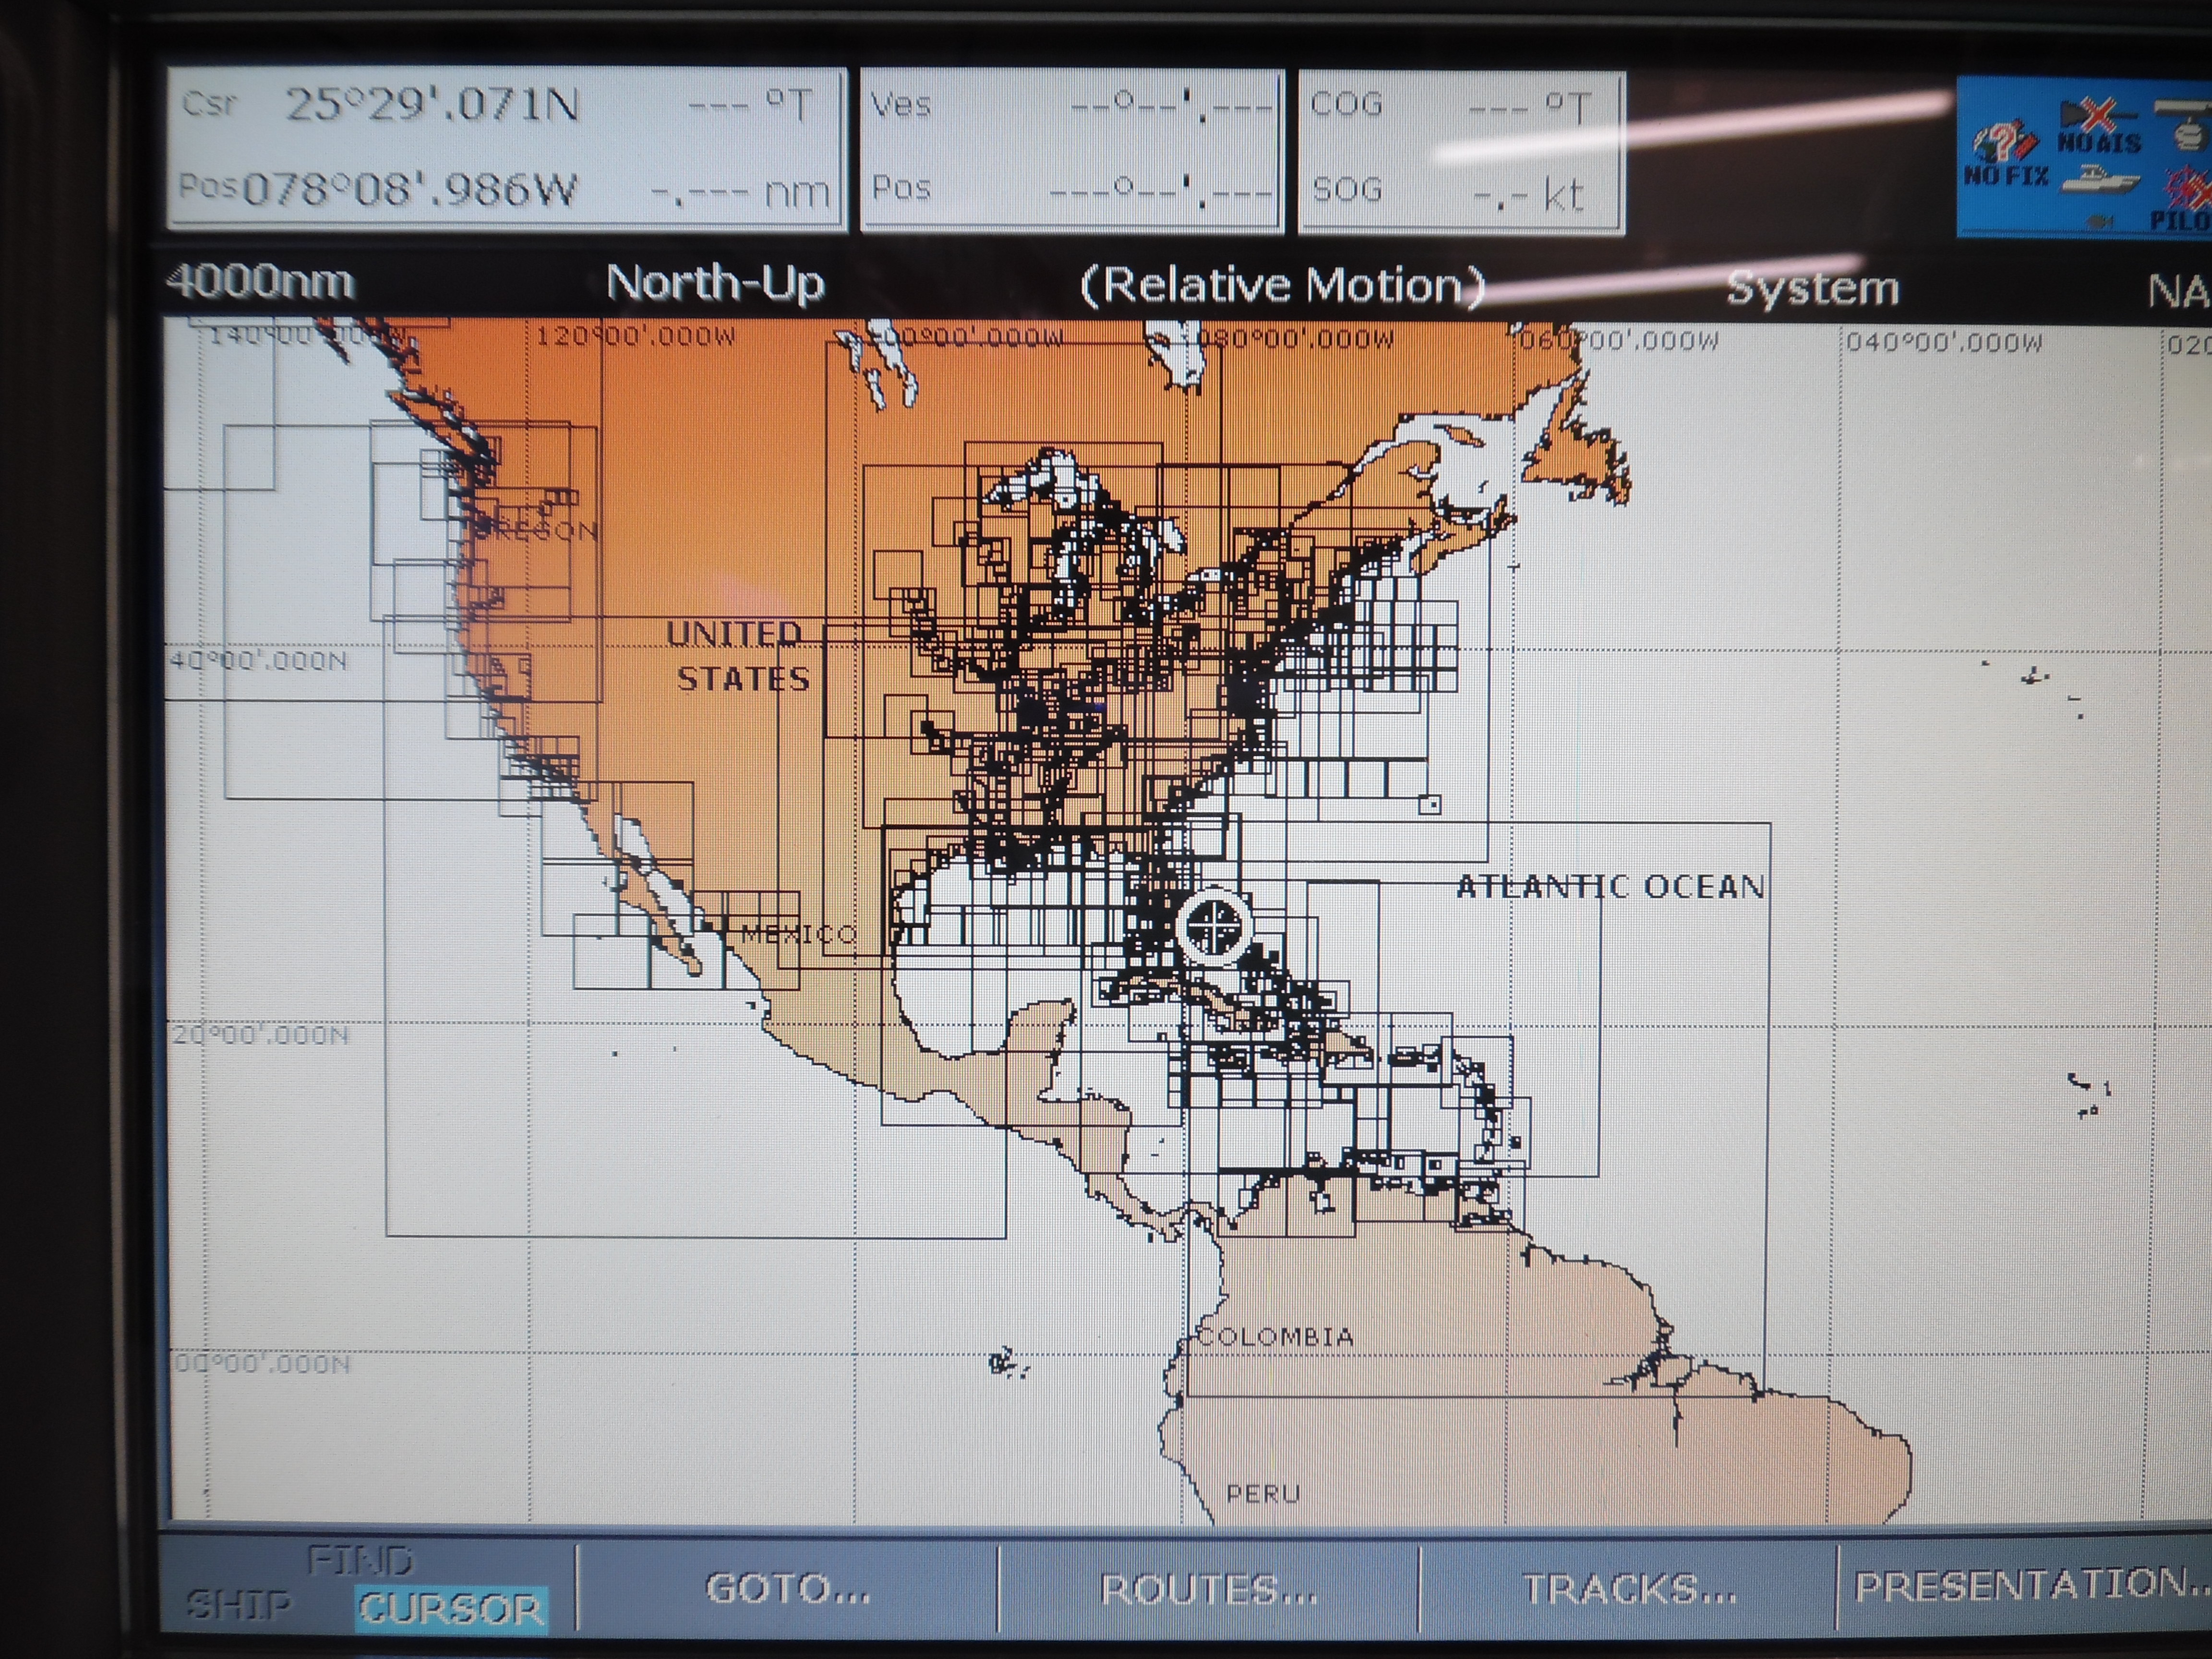Tap the grey boat icon in the status panel
Screen dimensions: 2212x1659
pos(2101,181)
